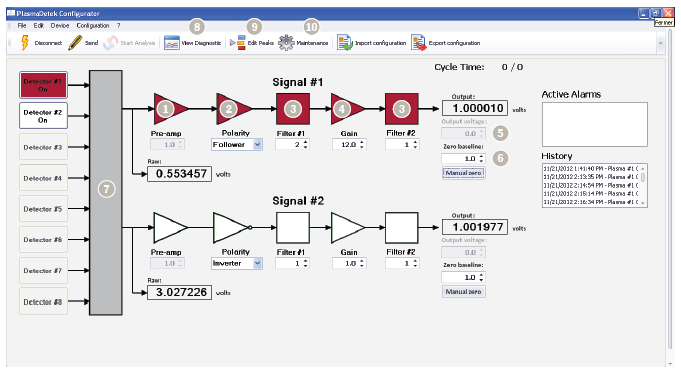Select Signal #1 Polarity triangle block
The width and height of the screenshot is (681, 374).
(x=234, y=109)
